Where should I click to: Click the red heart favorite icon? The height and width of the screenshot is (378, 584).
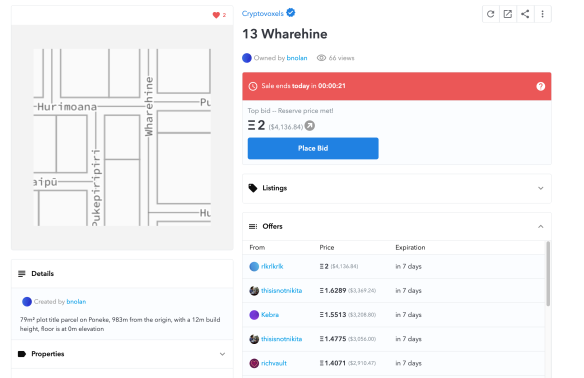[216, 15]
